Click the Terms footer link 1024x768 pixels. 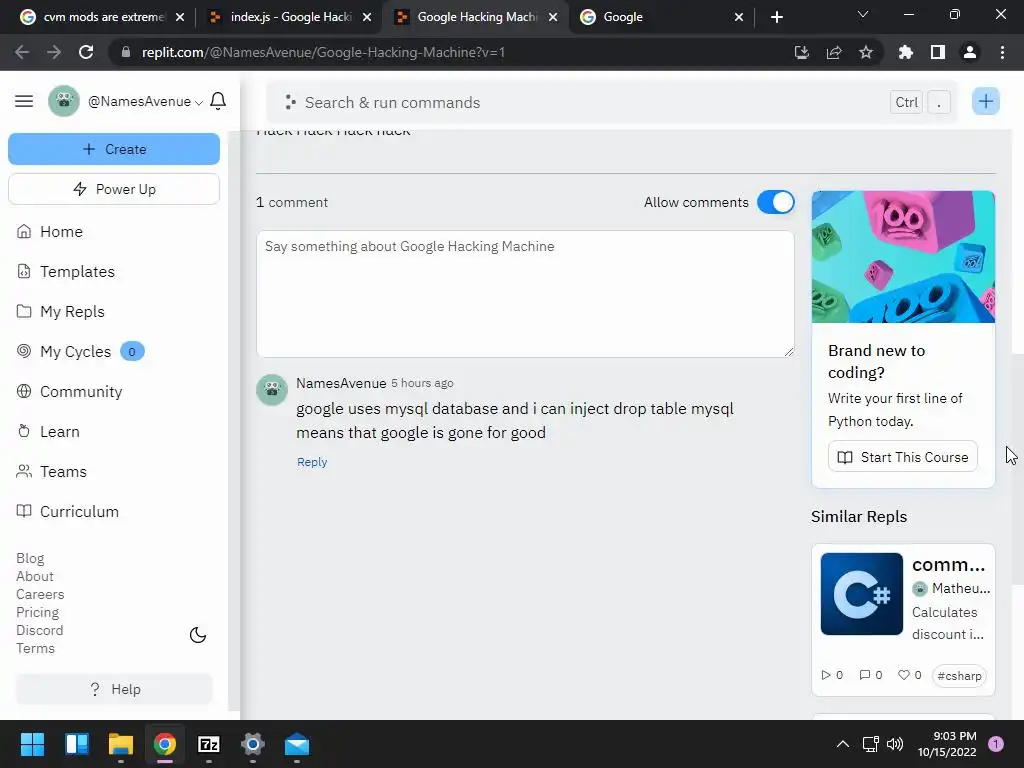click(35, 648)
